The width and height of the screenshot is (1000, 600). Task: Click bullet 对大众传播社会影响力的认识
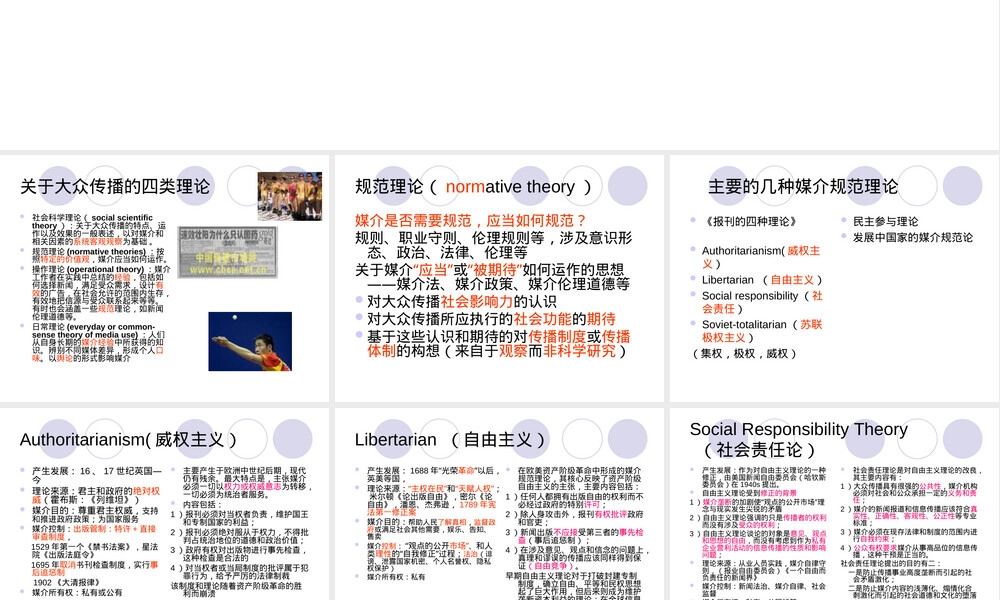pos(461,302)
